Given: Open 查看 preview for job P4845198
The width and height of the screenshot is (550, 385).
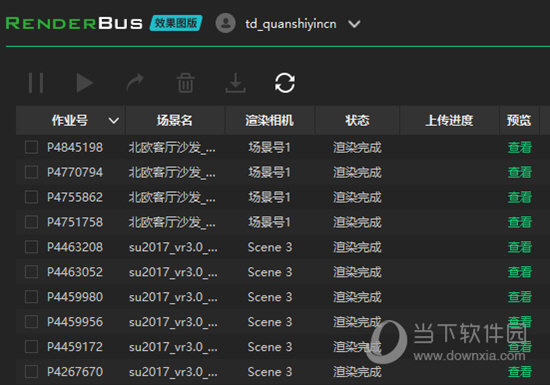Looking at the screenshot, I should (520, 147).
